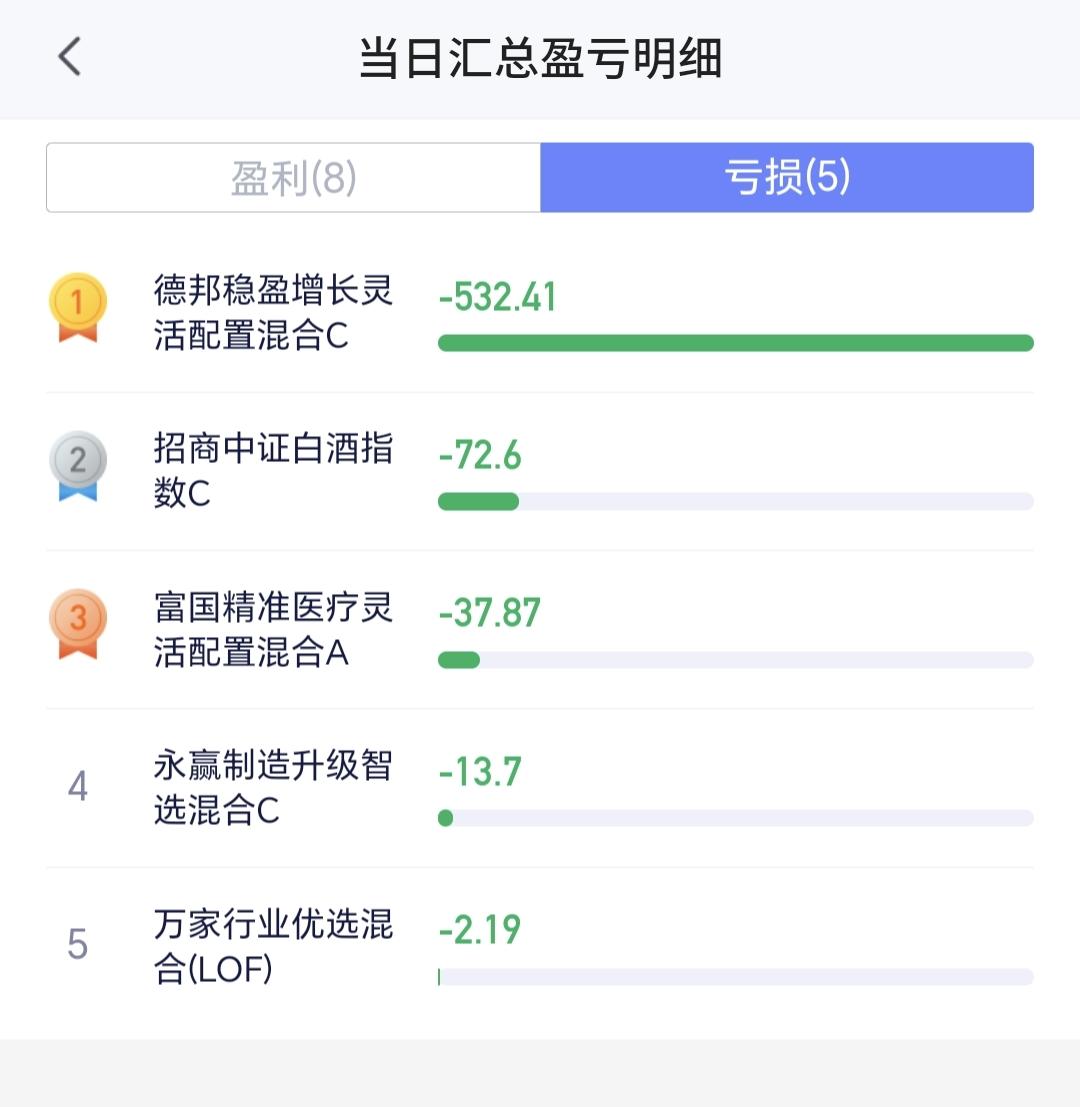Screen dimensions: 1080x1107
Task: Click the full green bar for -532.41
Action: point(736,343)
